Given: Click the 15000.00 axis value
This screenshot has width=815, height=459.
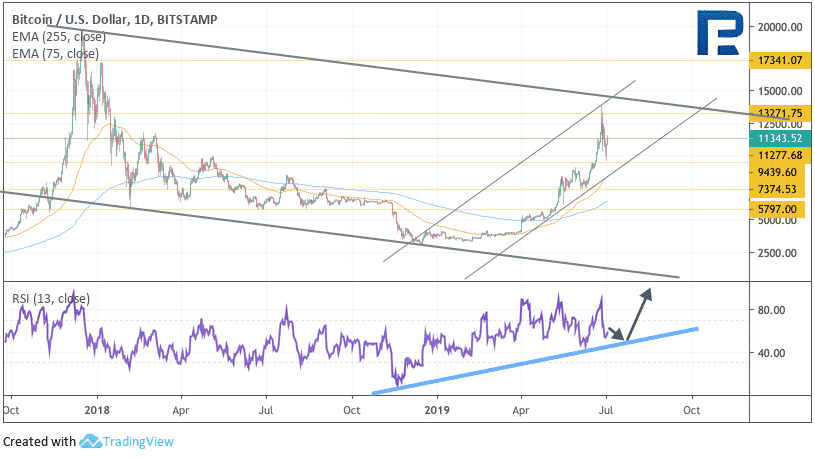Looking at the screenshot, I should pyautogui.click(x=780, y=91).
